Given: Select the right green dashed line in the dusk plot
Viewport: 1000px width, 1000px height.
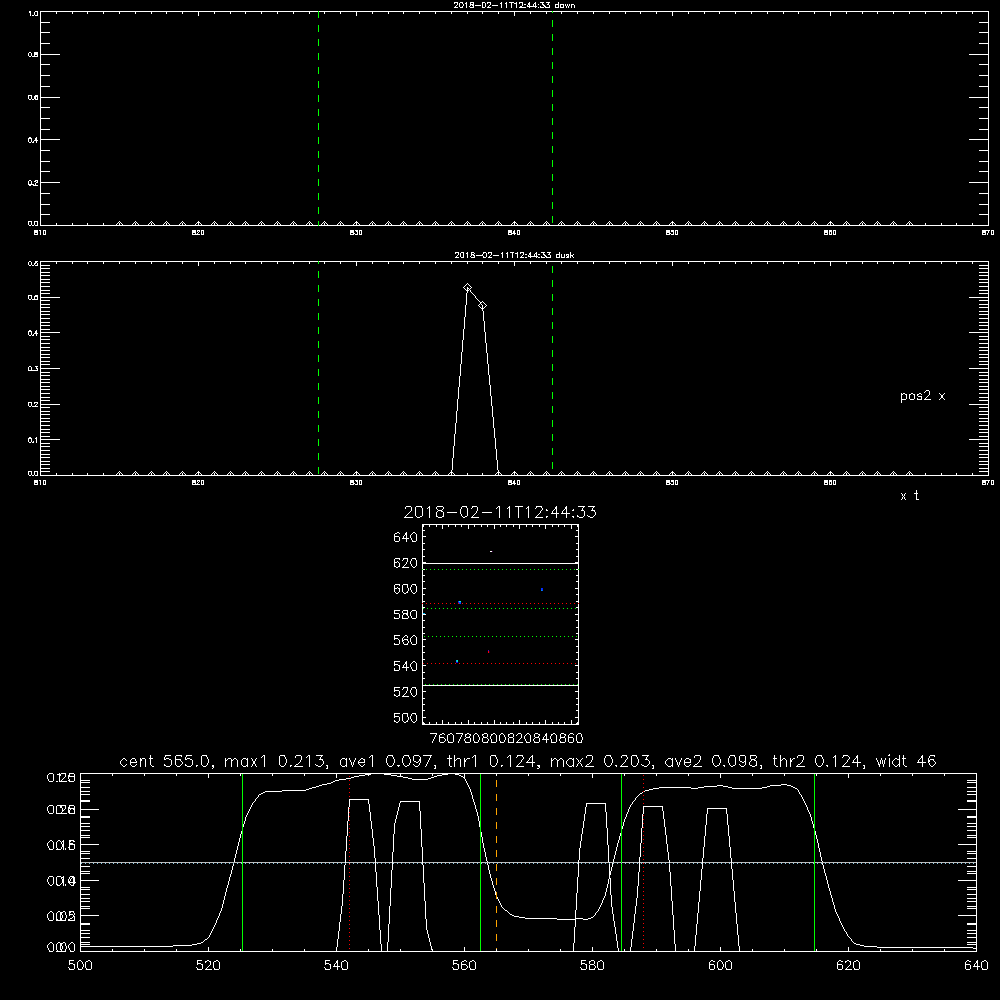Looking at the screenshot, I should 552,369.
